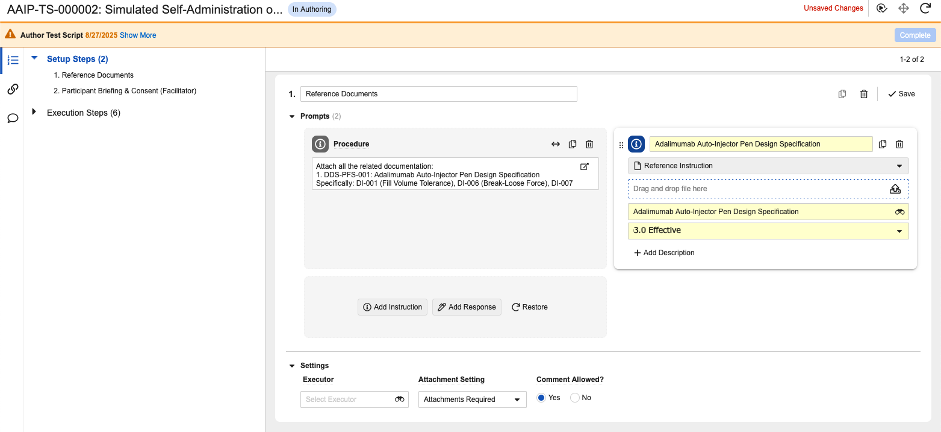Open the Procedure text editor via edit icon
This screenshot has height=432, width=941.
pos(585,166)
